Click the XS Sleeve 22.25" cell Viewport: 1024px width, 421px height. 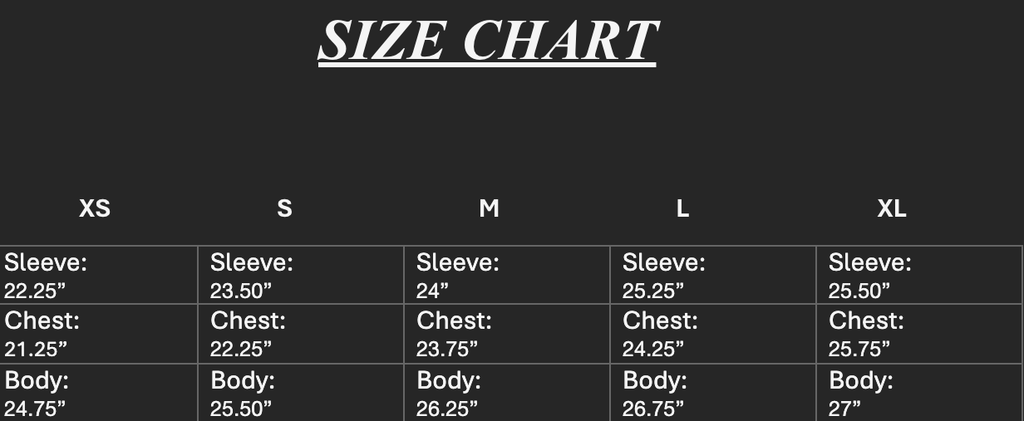pyautogui.click(x=98, y=275)
